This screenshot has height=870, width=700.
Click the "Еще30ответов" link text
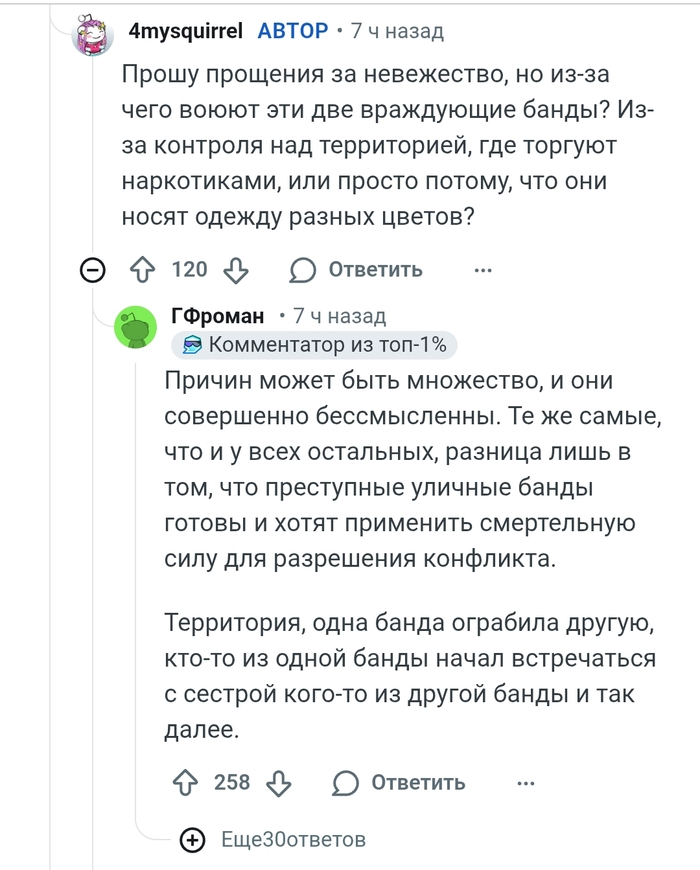[x=293, y=840]
